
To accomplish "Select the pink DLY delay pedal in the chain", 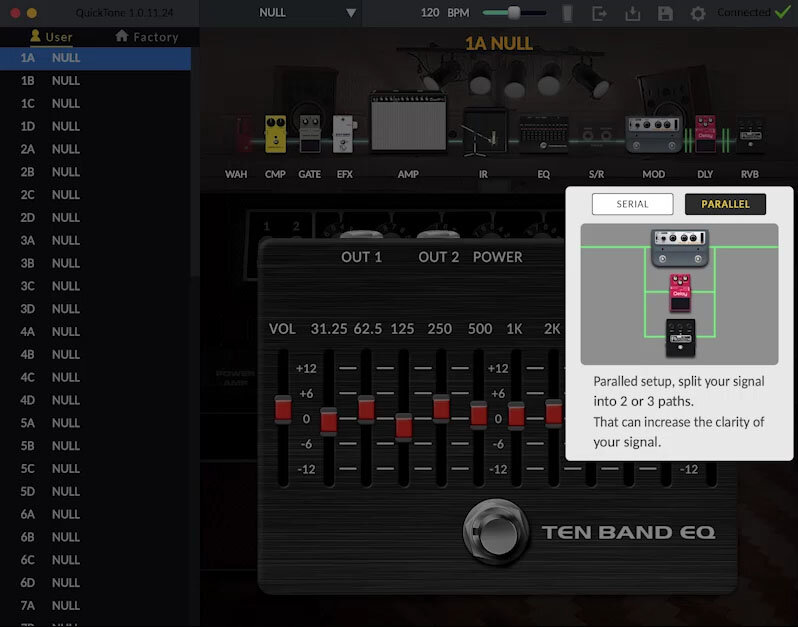I will (x=705, y=134).
